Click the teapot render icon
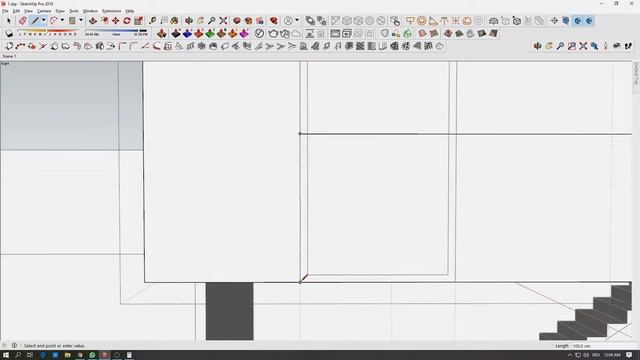The height and width of the screenshot is (360, 640). click(x=273, y=33)
